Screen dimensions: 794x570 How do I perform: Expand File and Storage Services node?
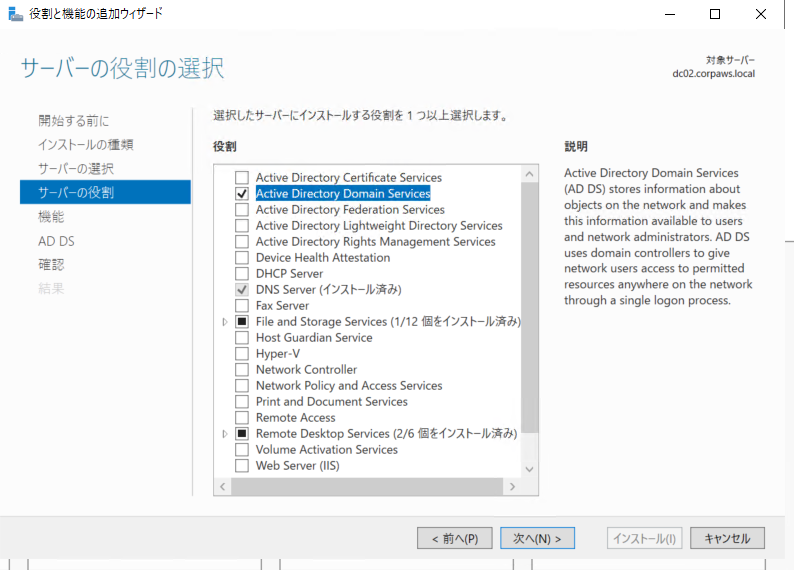225,321
